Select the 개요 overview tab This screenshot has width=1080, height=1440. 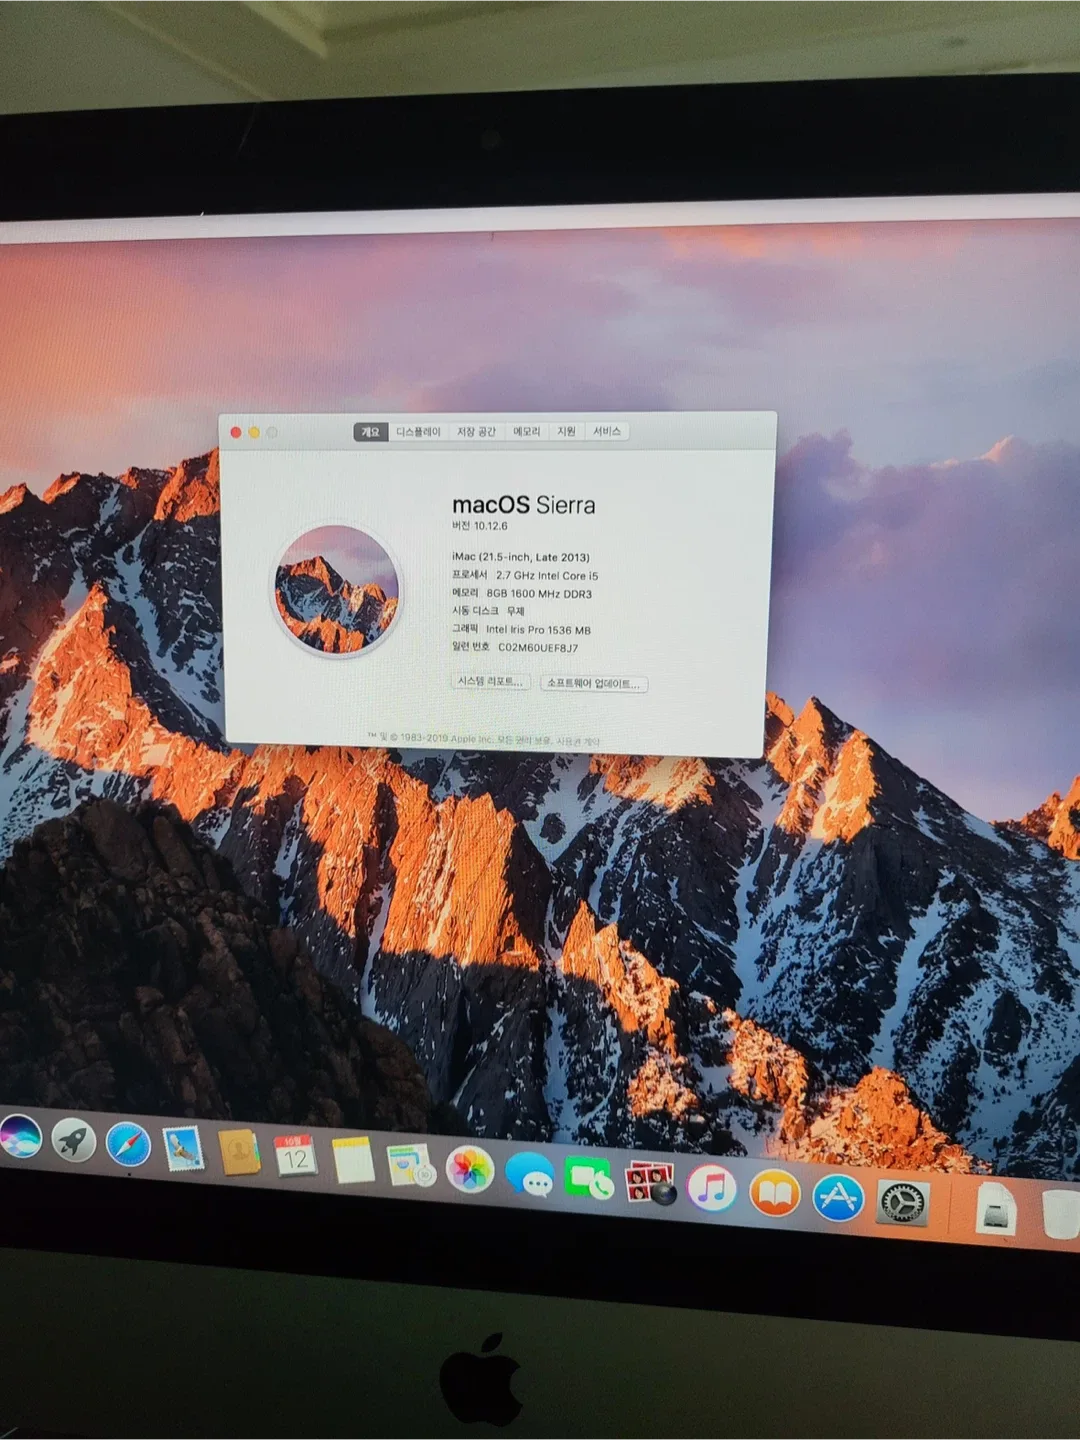point(370,432)
